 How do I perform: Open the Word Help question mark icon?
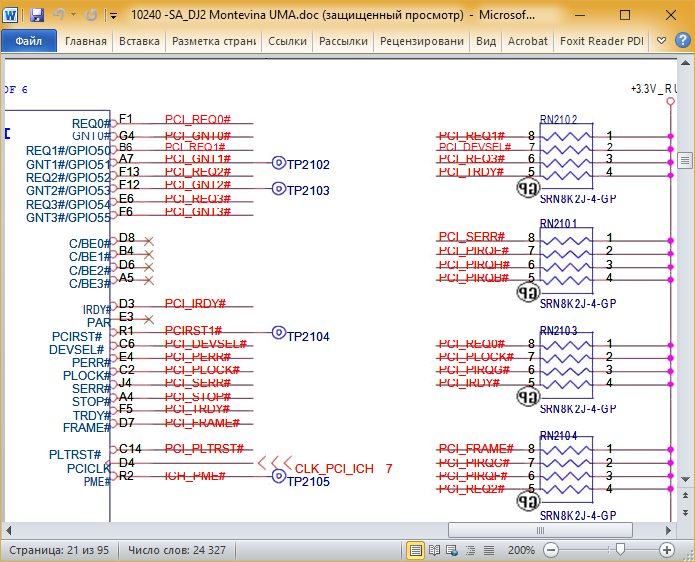tap(683, 42)
